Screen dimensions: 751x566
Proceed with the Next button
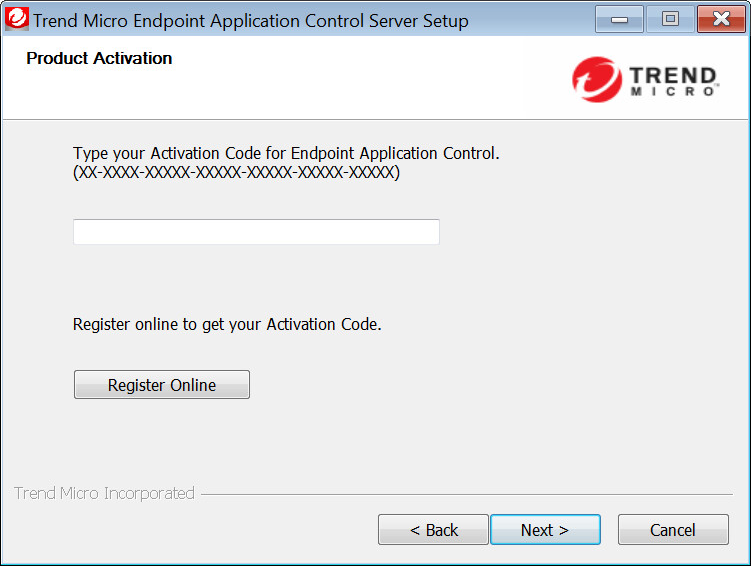[x=545, y=530]
